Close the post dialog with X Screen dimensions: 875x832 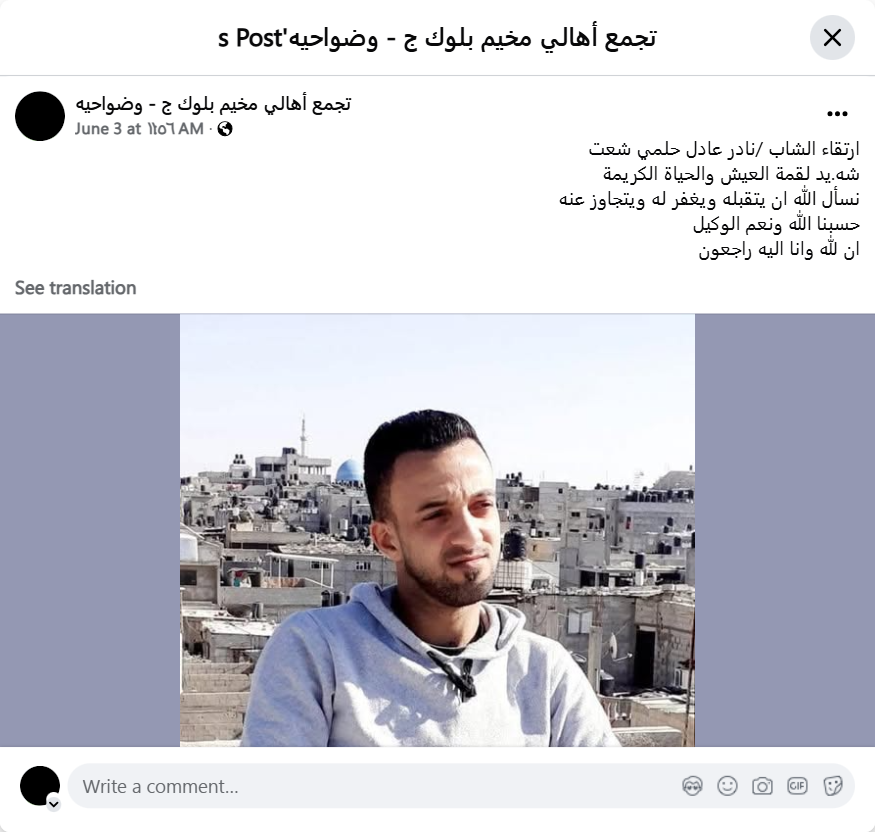pos(832,38)
